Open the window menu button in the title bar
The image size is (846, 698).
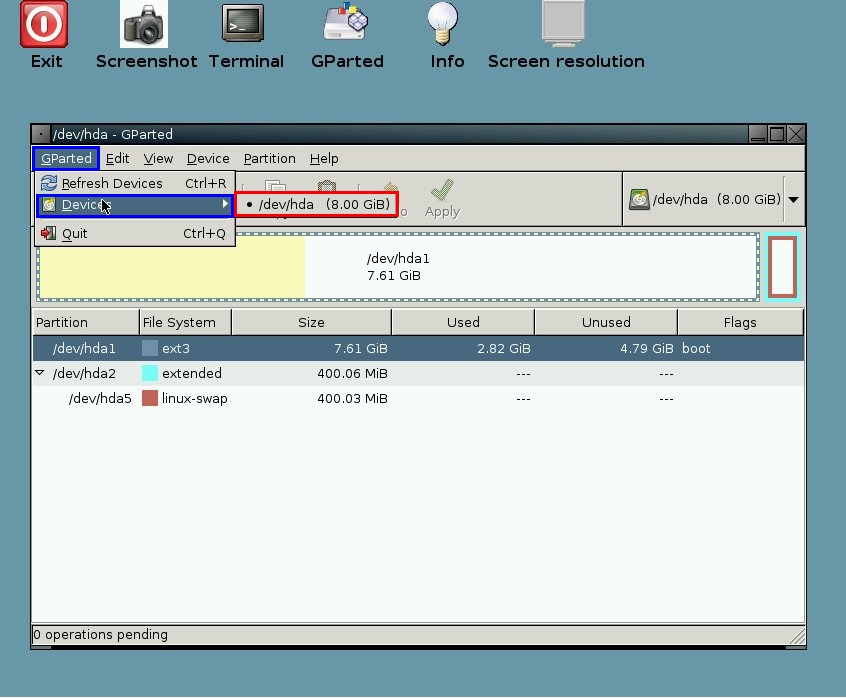[41, 134]
